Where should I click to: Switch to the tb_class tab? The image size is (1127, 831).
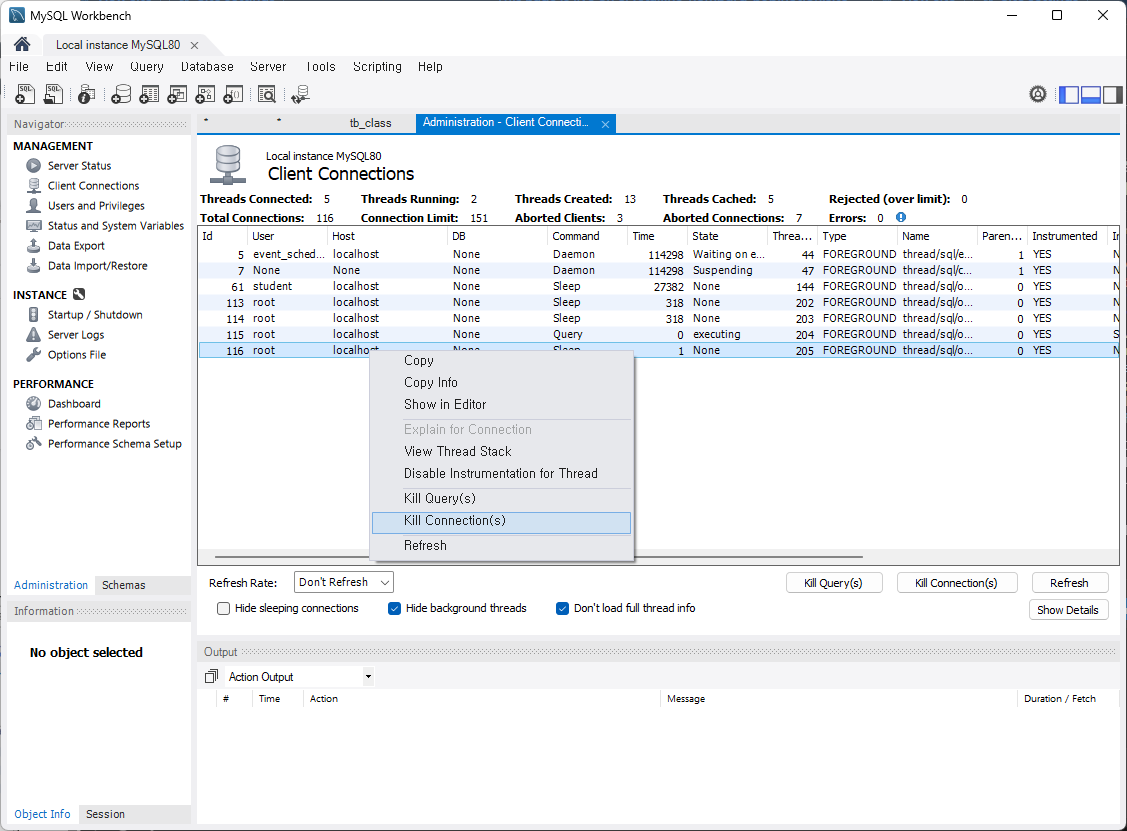pyautogui.click(x=370, y=123)
